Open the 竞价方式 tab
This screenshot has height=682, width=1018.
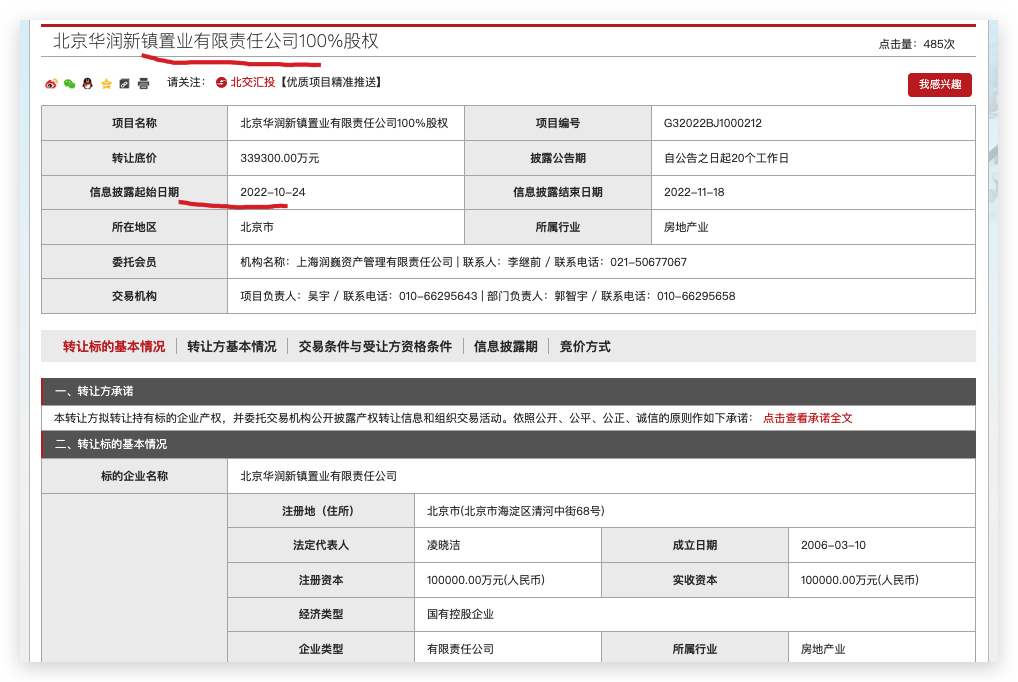(x=585, y=346)
